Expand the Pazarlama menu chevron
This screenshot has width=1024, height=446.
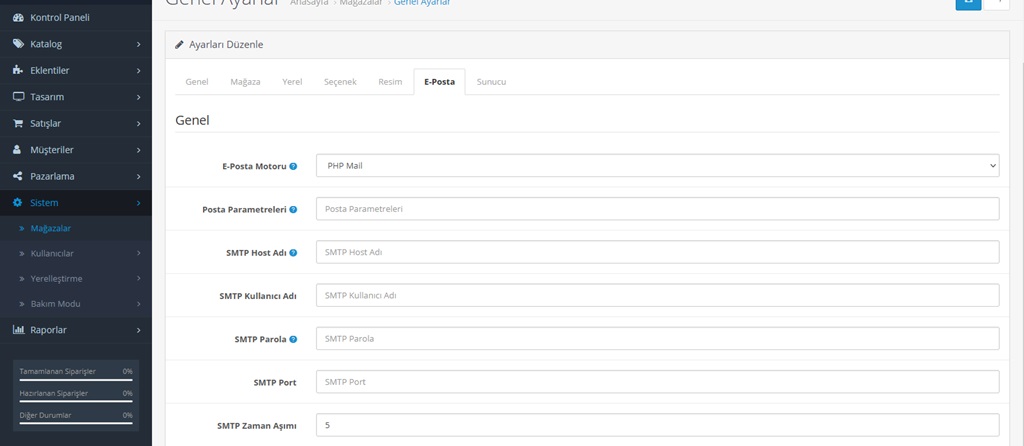tap(138, 176)
